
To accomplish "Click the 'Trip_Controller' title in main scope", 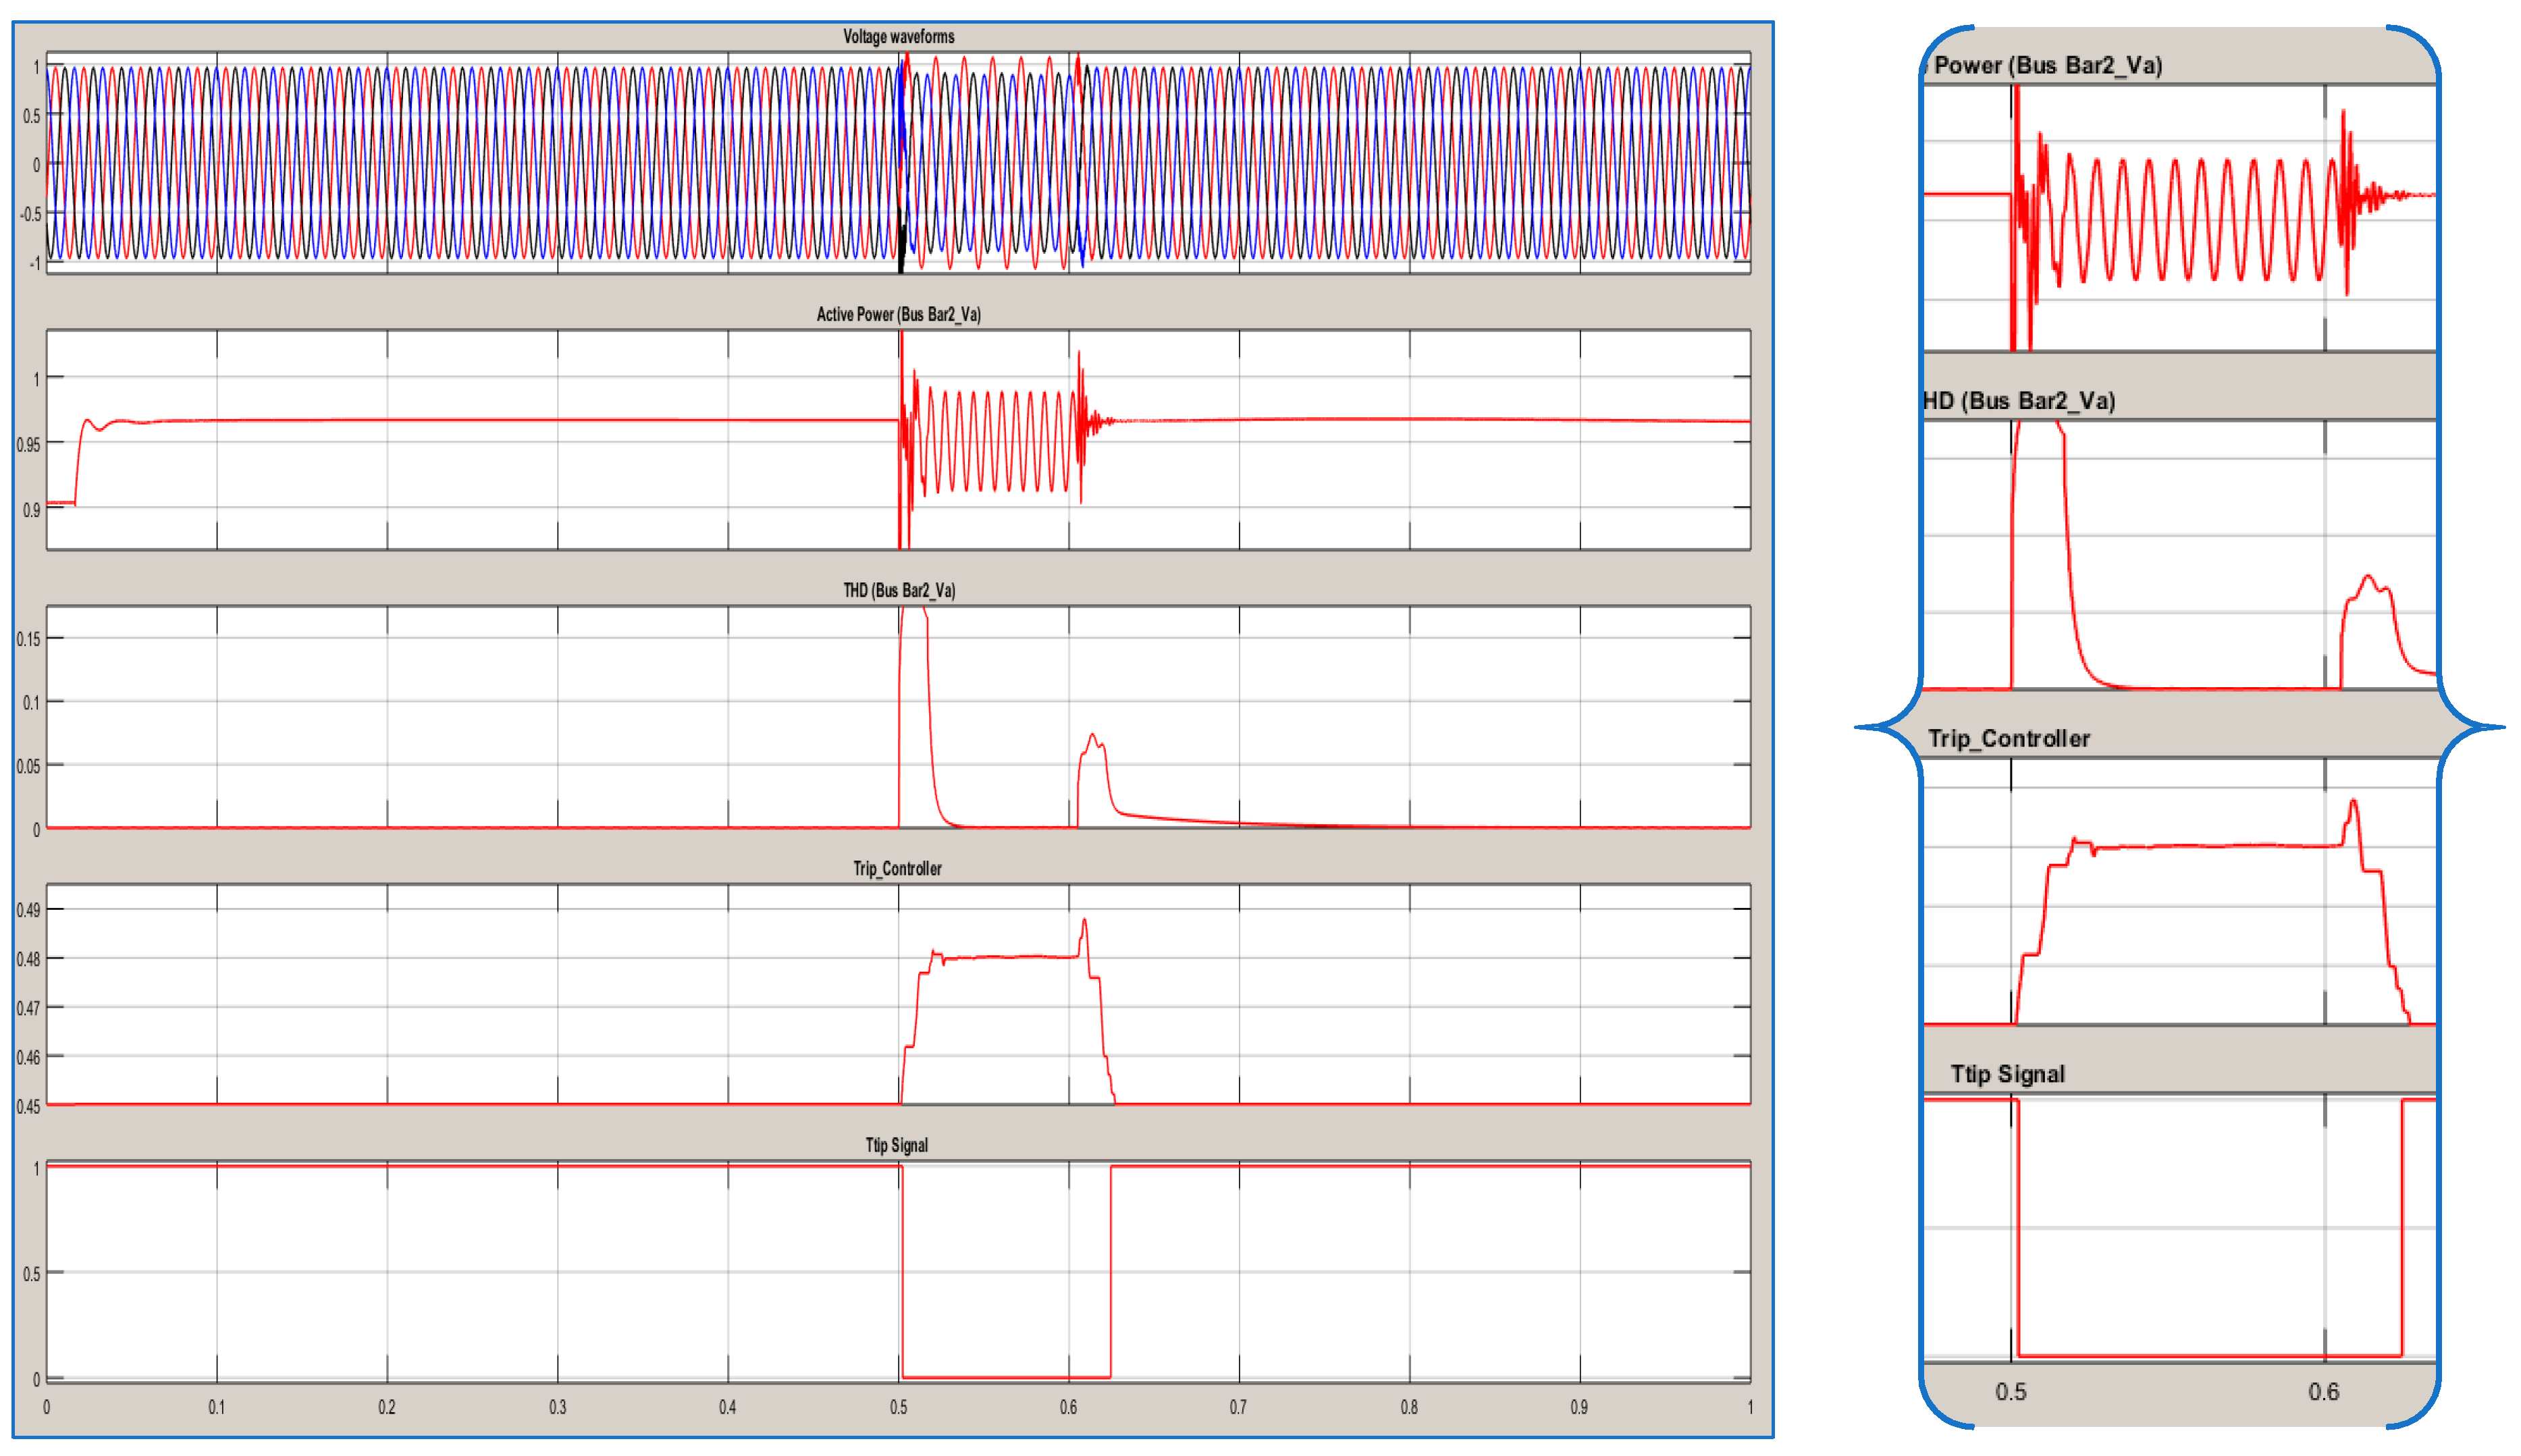I will (x=897, y=868).
